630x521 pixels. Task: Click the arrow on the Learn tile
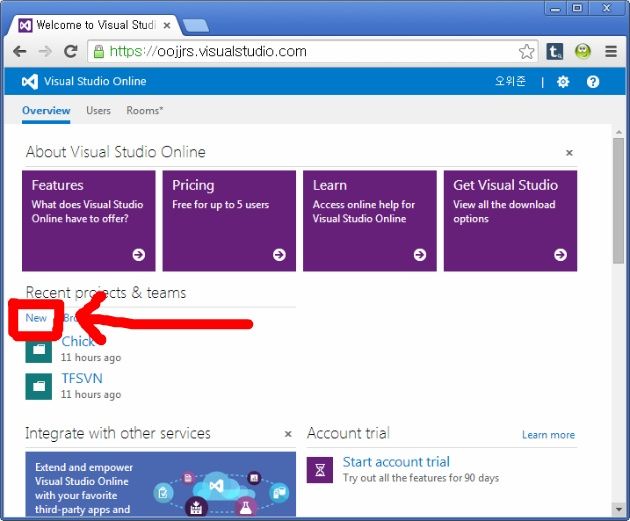pyautogui.click(x=420, y=254)
